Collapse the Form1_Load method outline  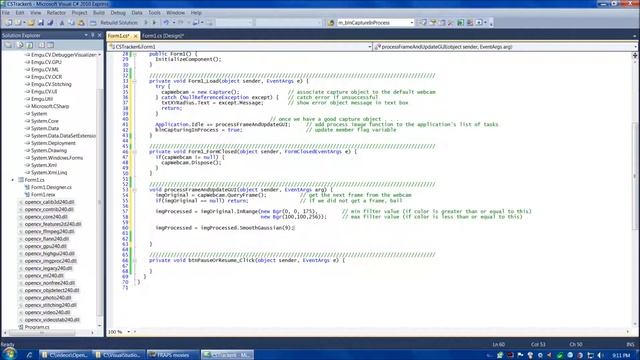click(134, 81)
